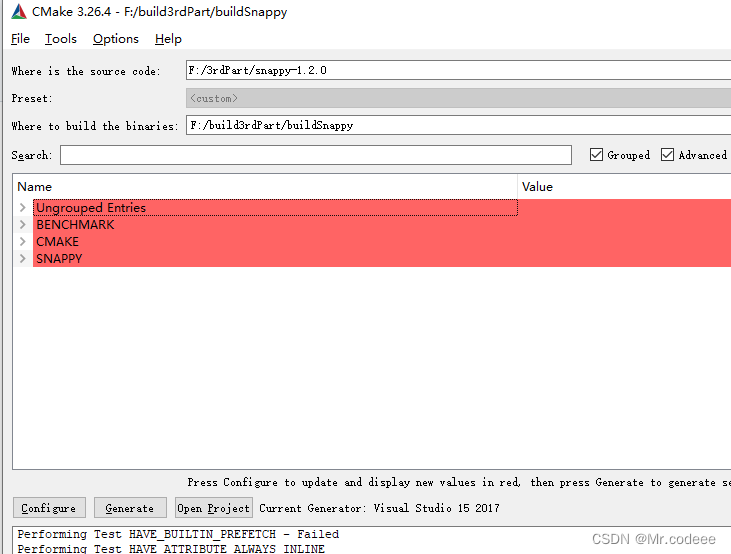The height and width of the screenshot is (554, 731).
Task: Click the CMake logo icon in title bar
Action: coord(19,11)
